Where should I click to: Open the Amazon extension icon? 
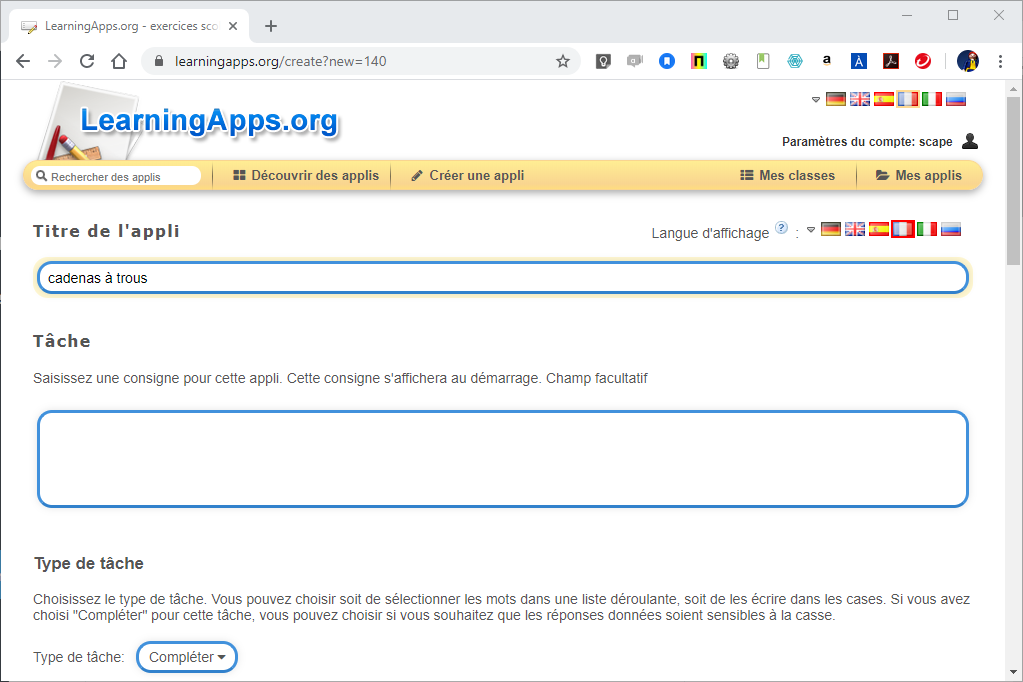coord(827,61)
